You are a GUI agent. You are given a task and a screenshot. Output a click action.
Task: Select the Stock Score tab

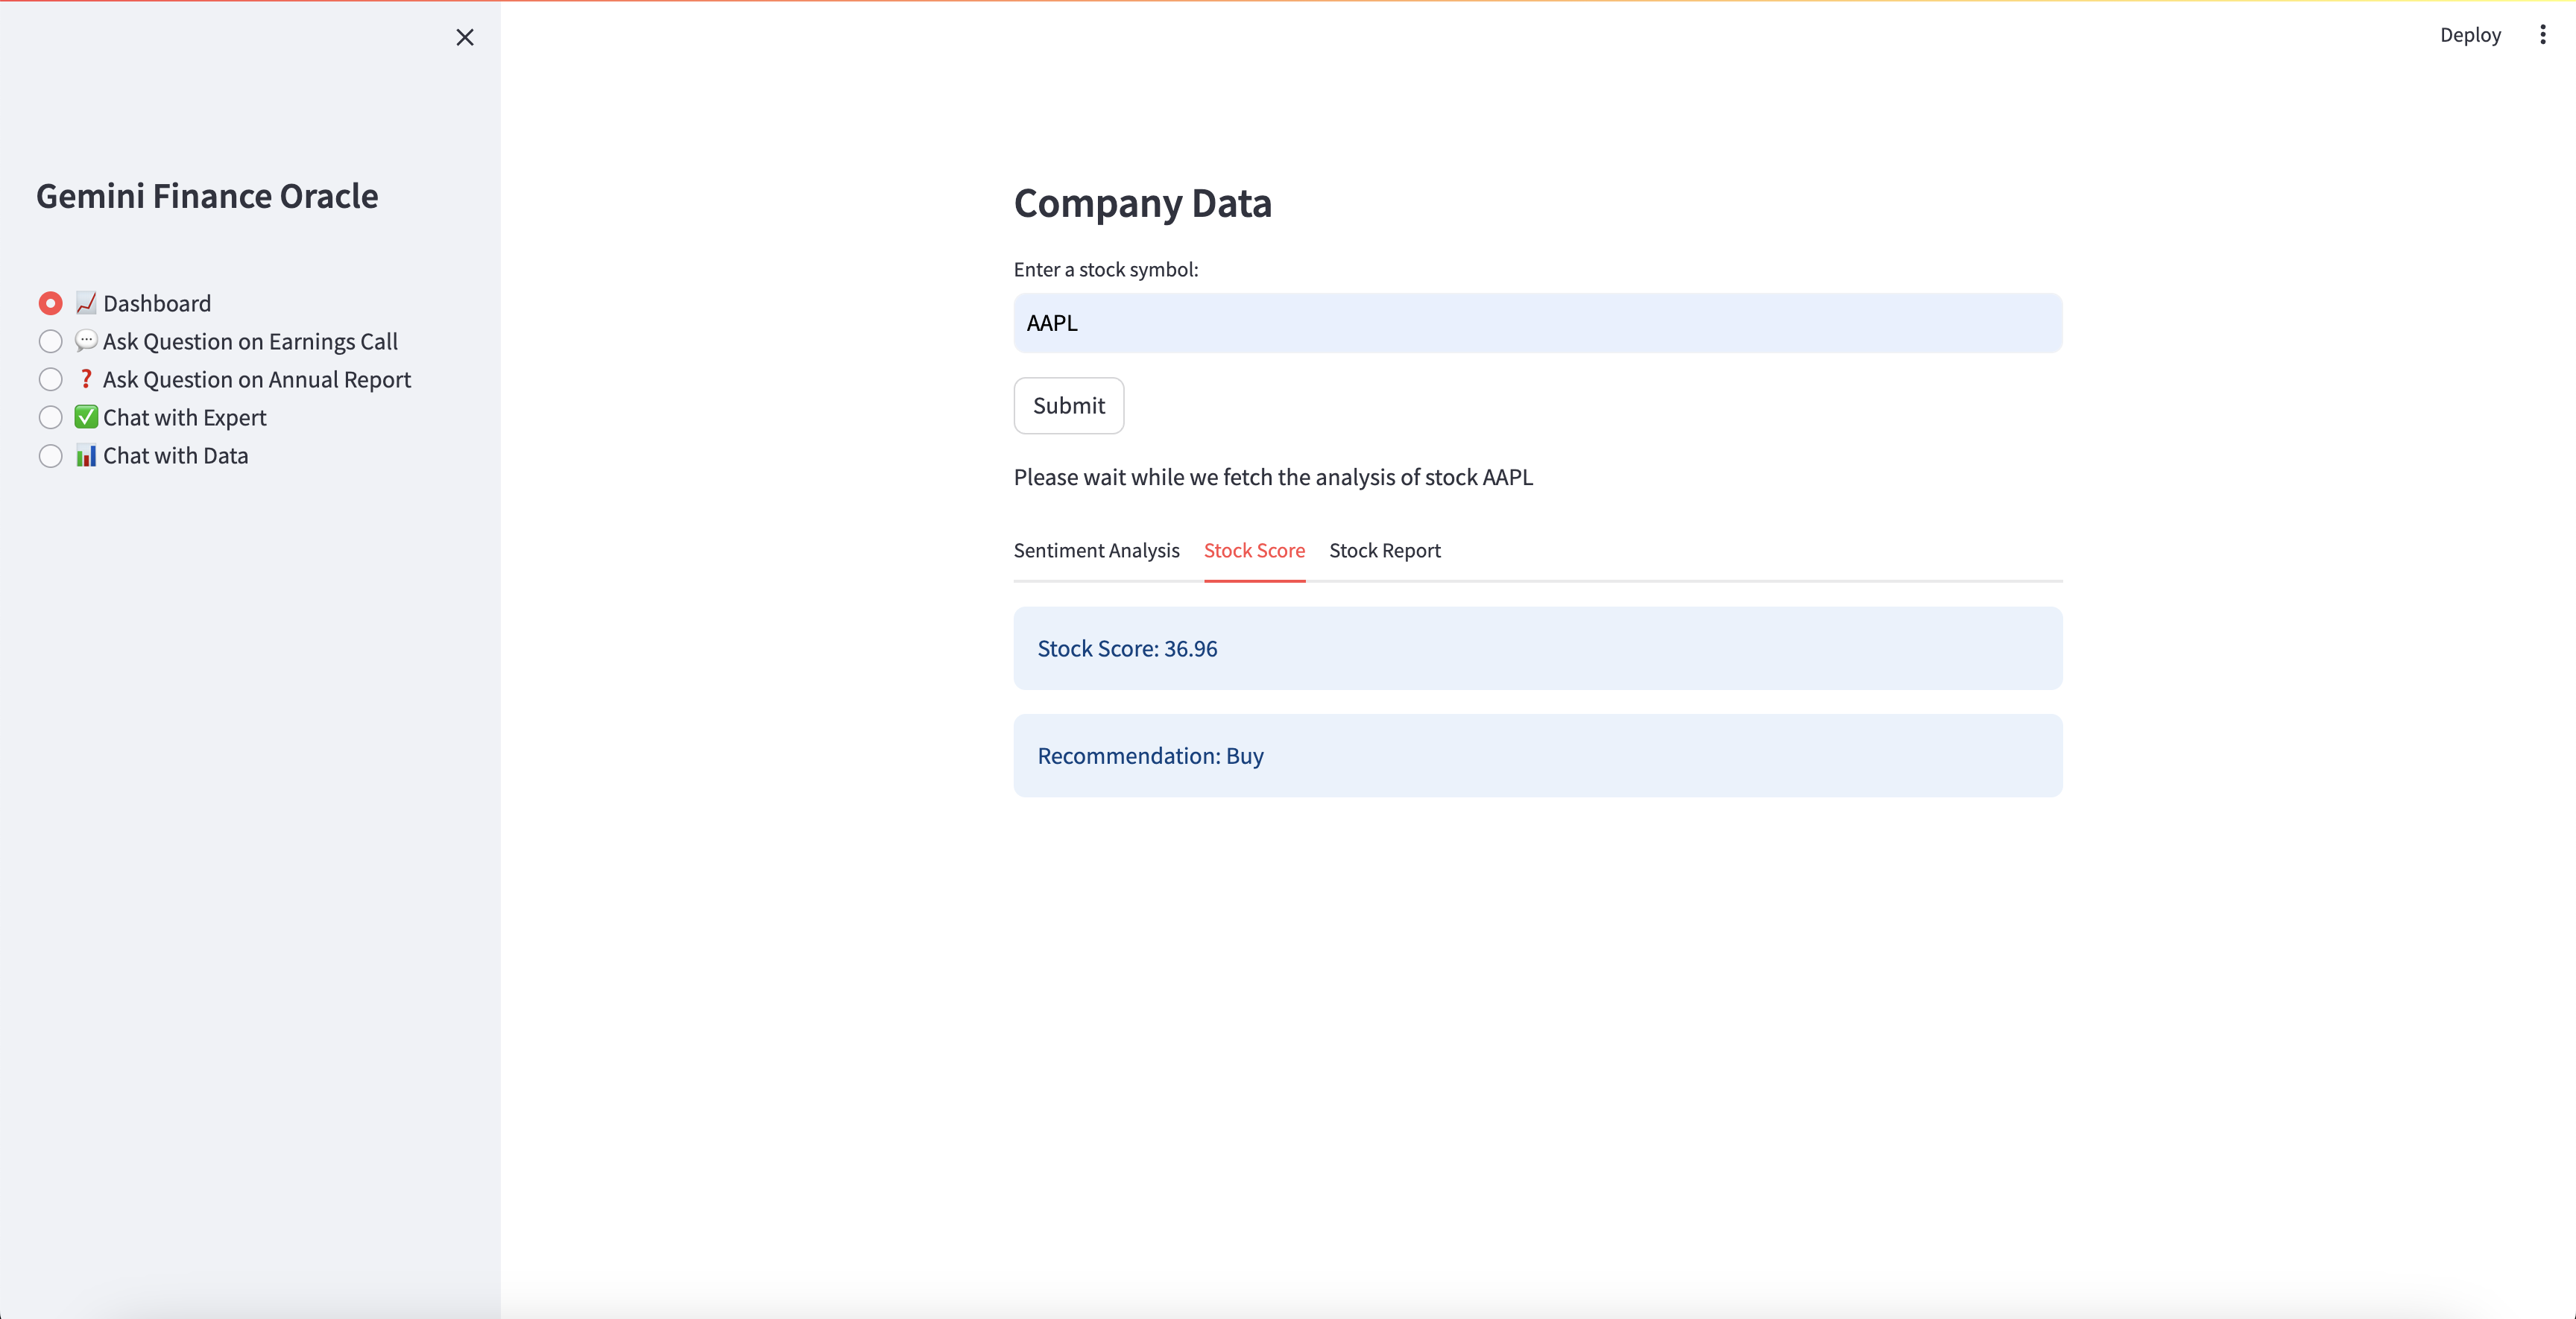coord(1254,550)
